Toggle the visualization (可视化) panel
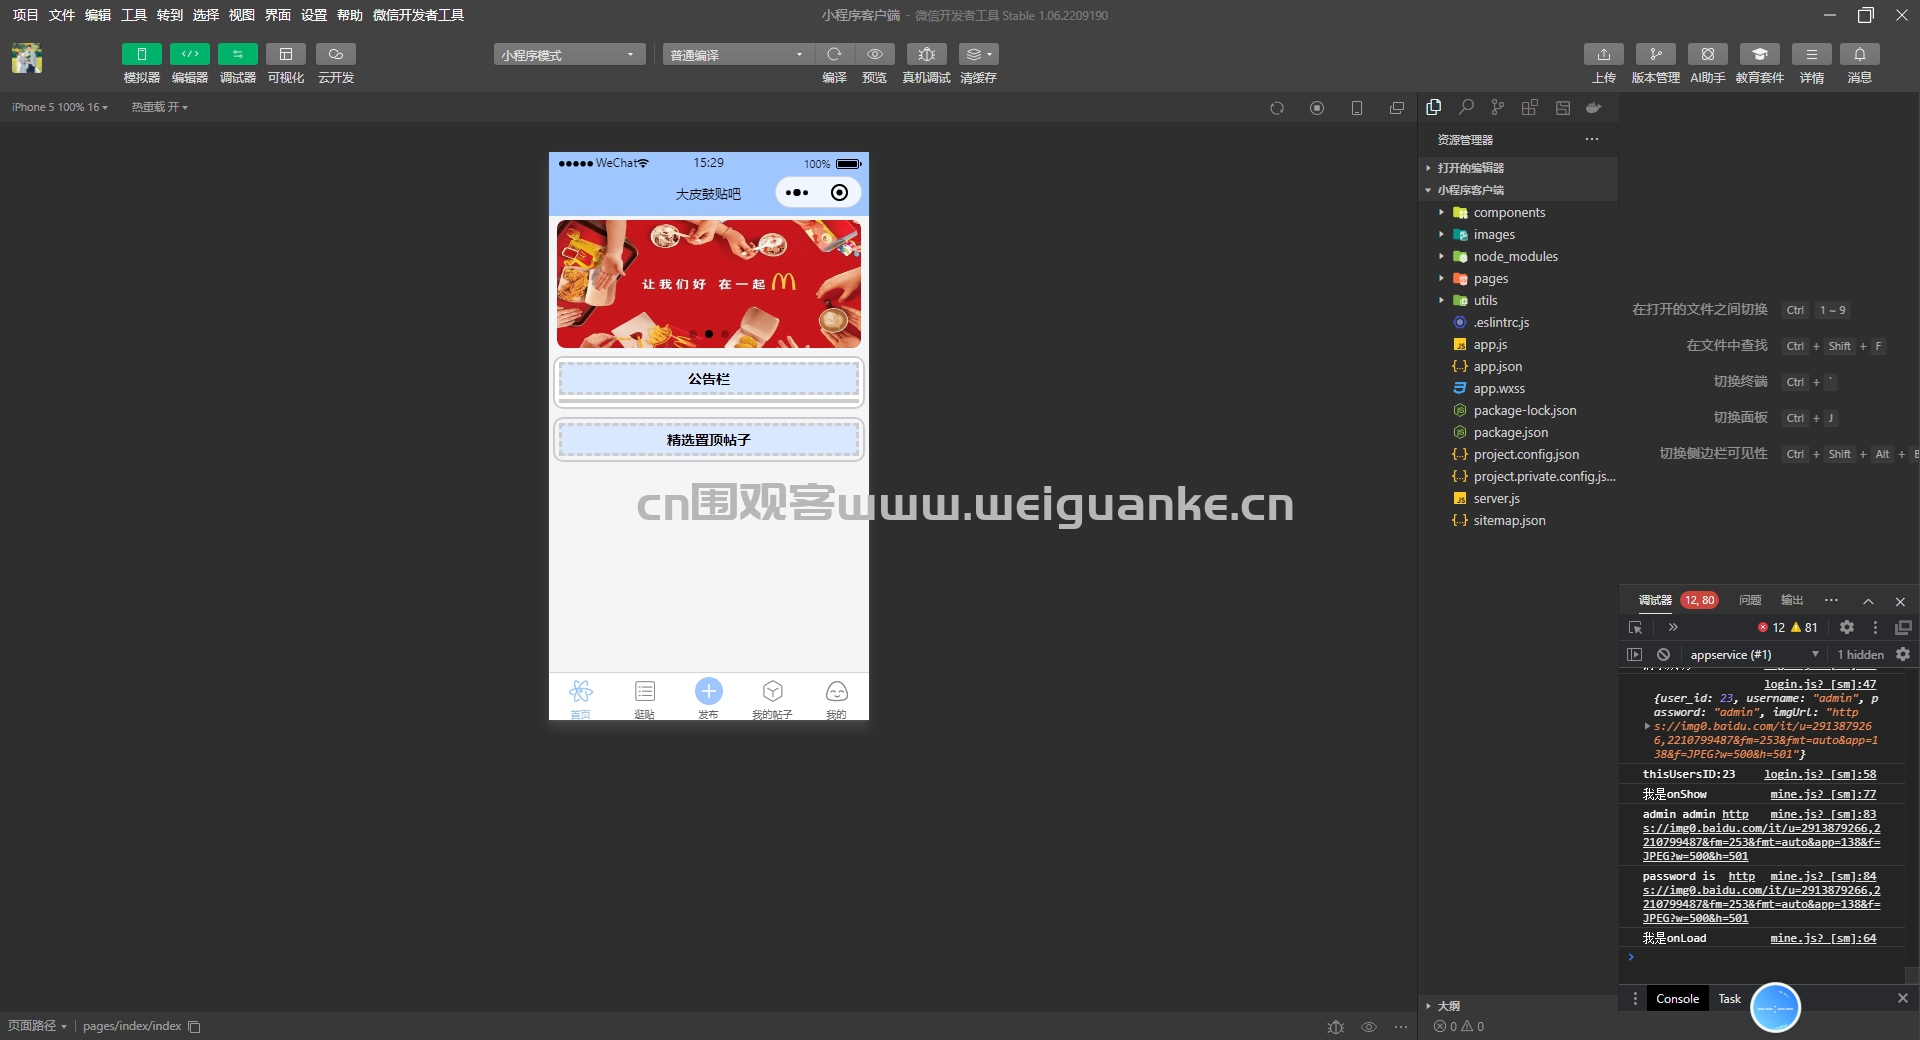 [x=285, y=54]
